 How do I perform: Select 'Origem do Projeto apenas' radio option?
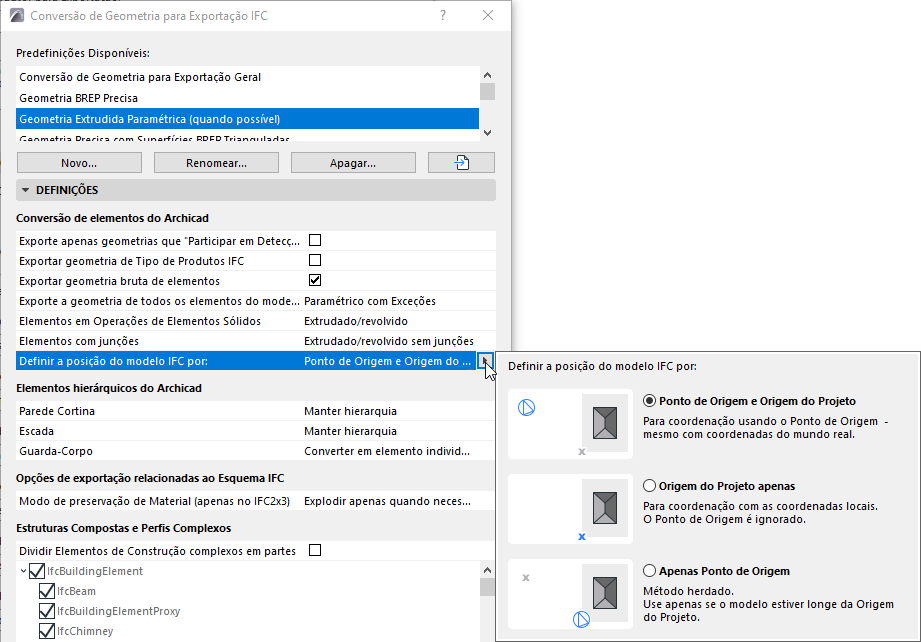(x=649, y=486)
